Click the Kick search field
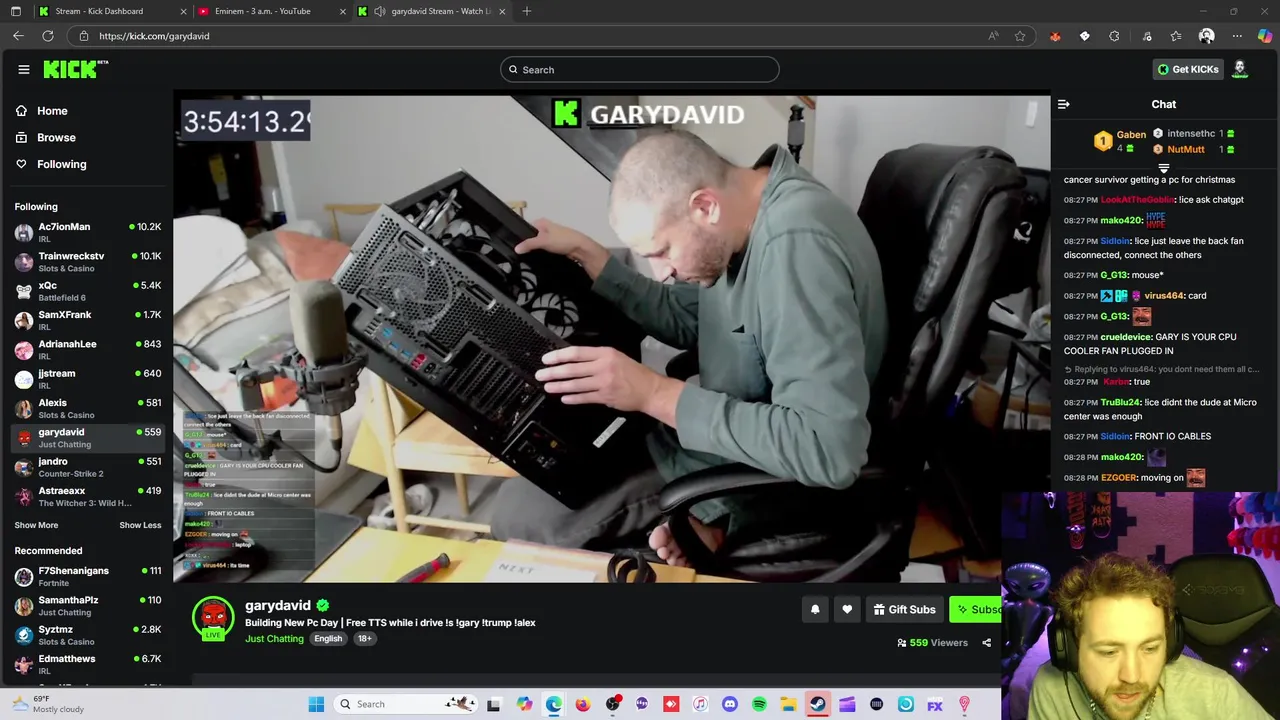Viewport: 1280px width, 720px height. click(640, 70)
